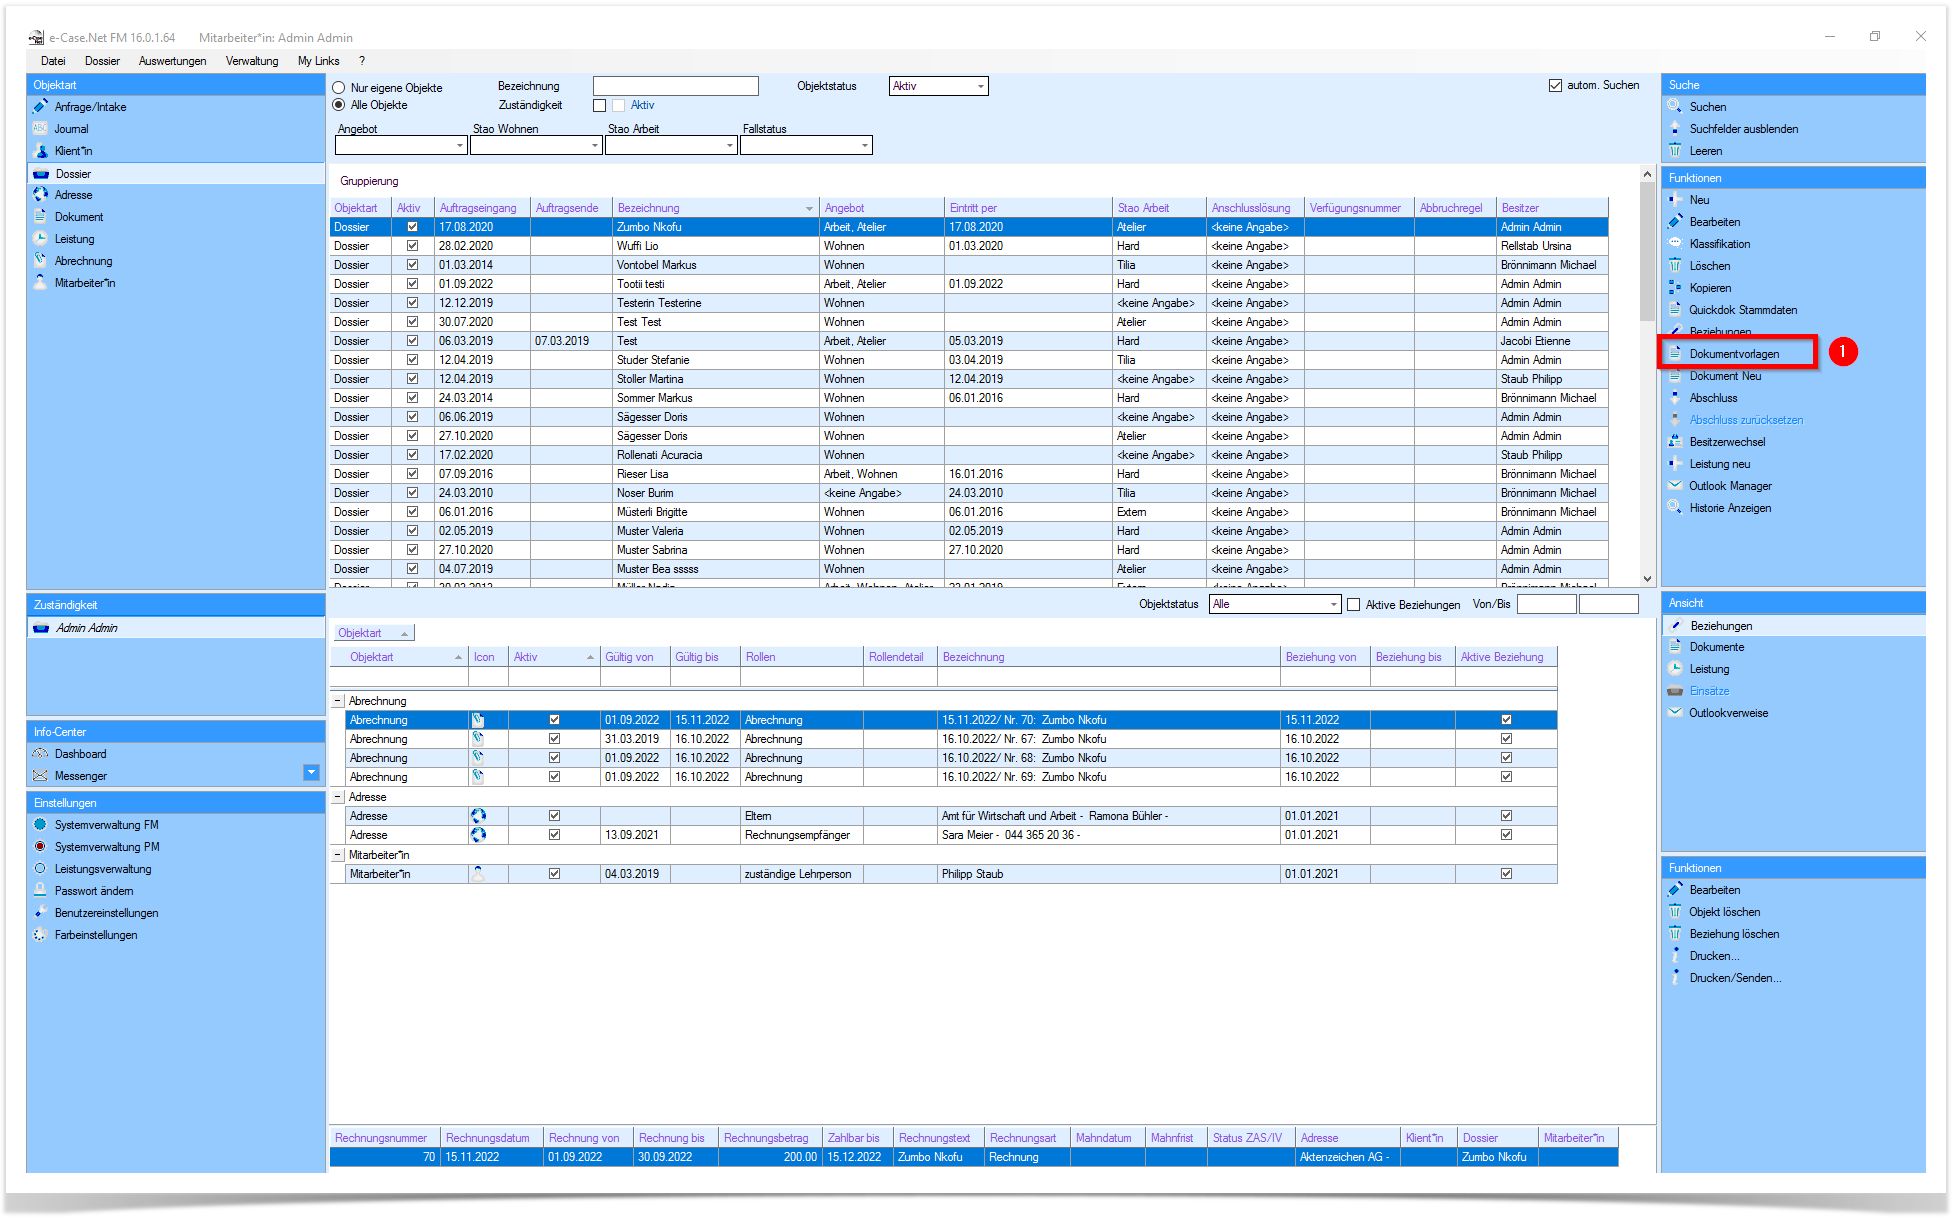Click the Farbeinstellungen icon
The height and width of the screenshot is (1222, 1960).
[40, 934]
